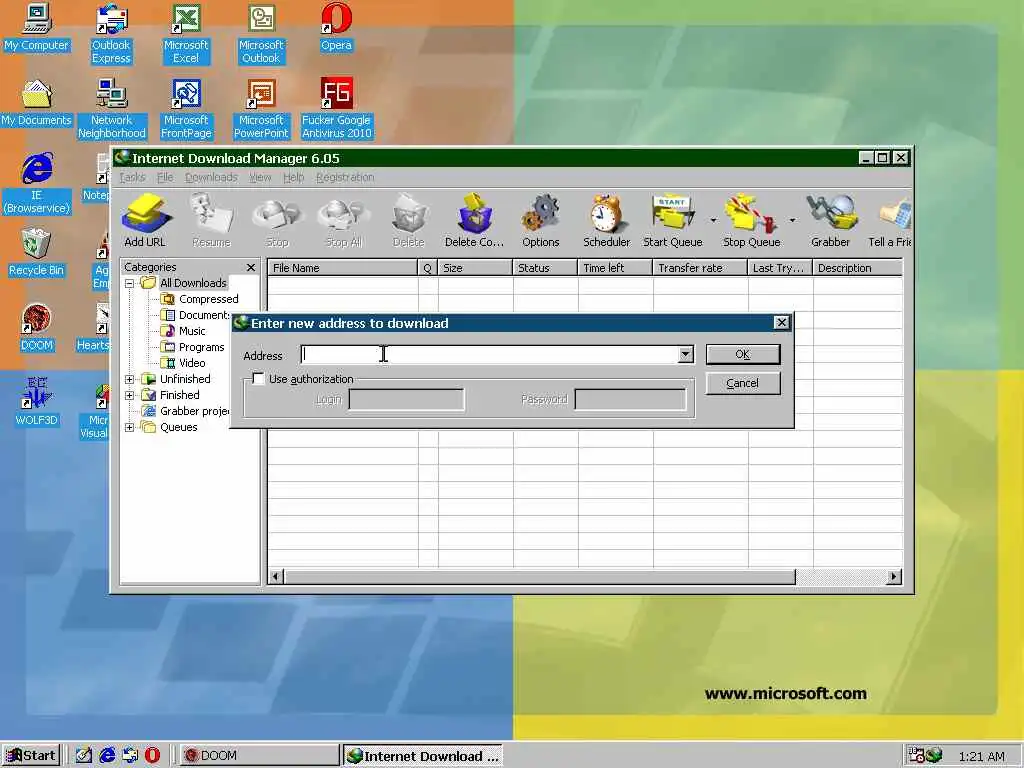The image size is (1024, 768).
Task: Open Start Queue dropdown arrow
Action: coord(713,220)
